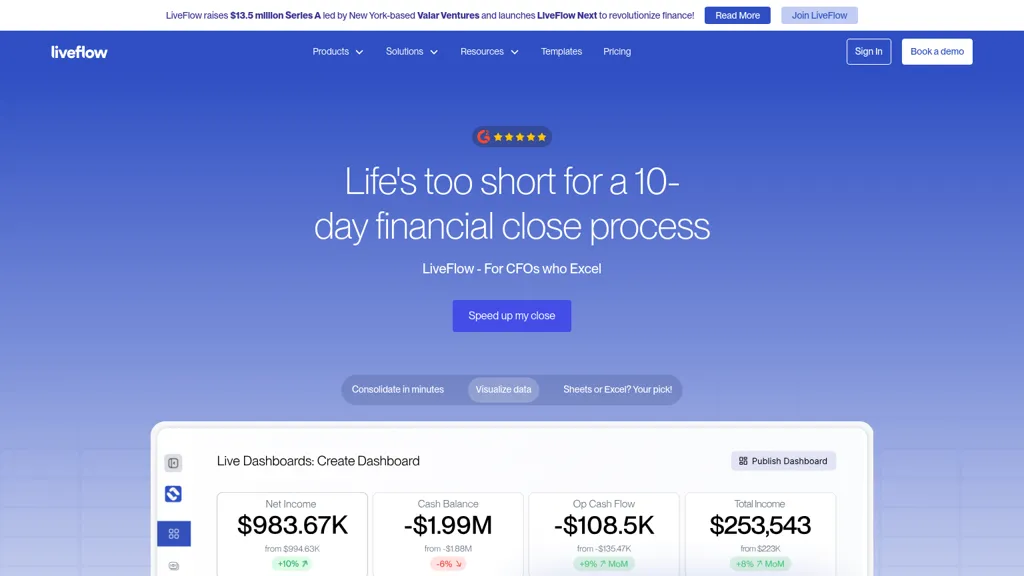
Task: Click the 'from $223K' comparison text
Action: (760, 549)
